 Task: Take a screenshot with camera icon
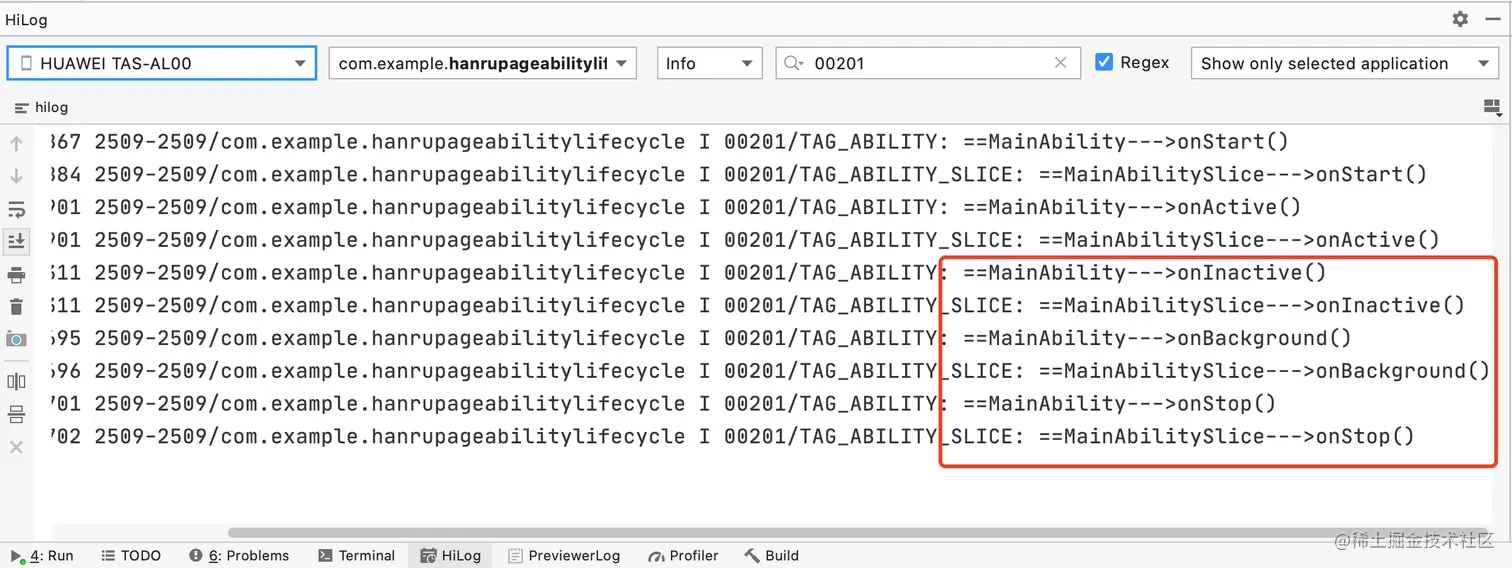[16, 340]
